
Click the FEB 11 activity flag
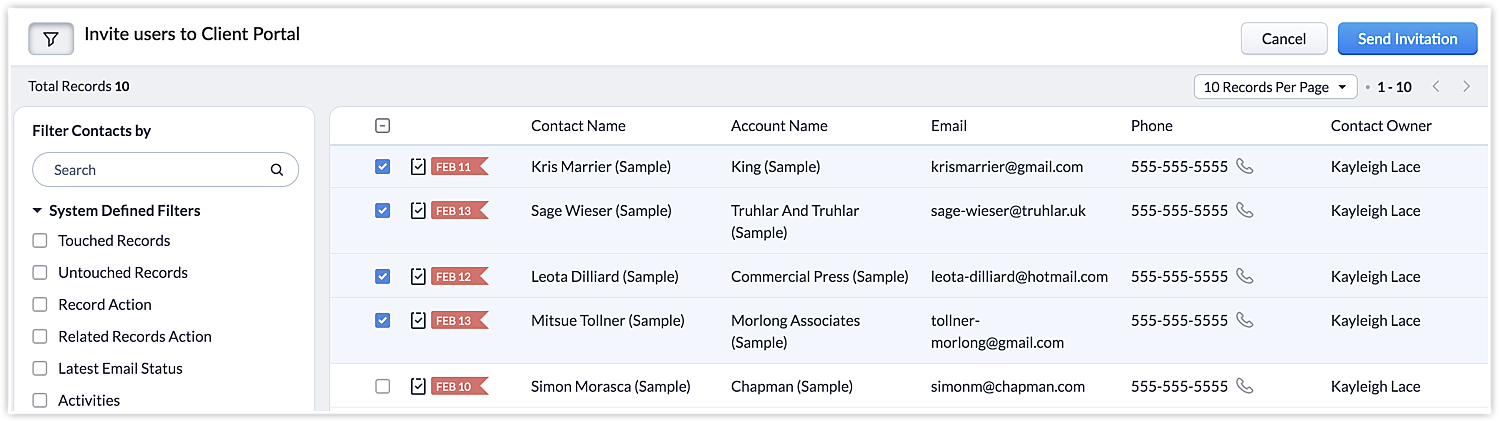point(458,167)
